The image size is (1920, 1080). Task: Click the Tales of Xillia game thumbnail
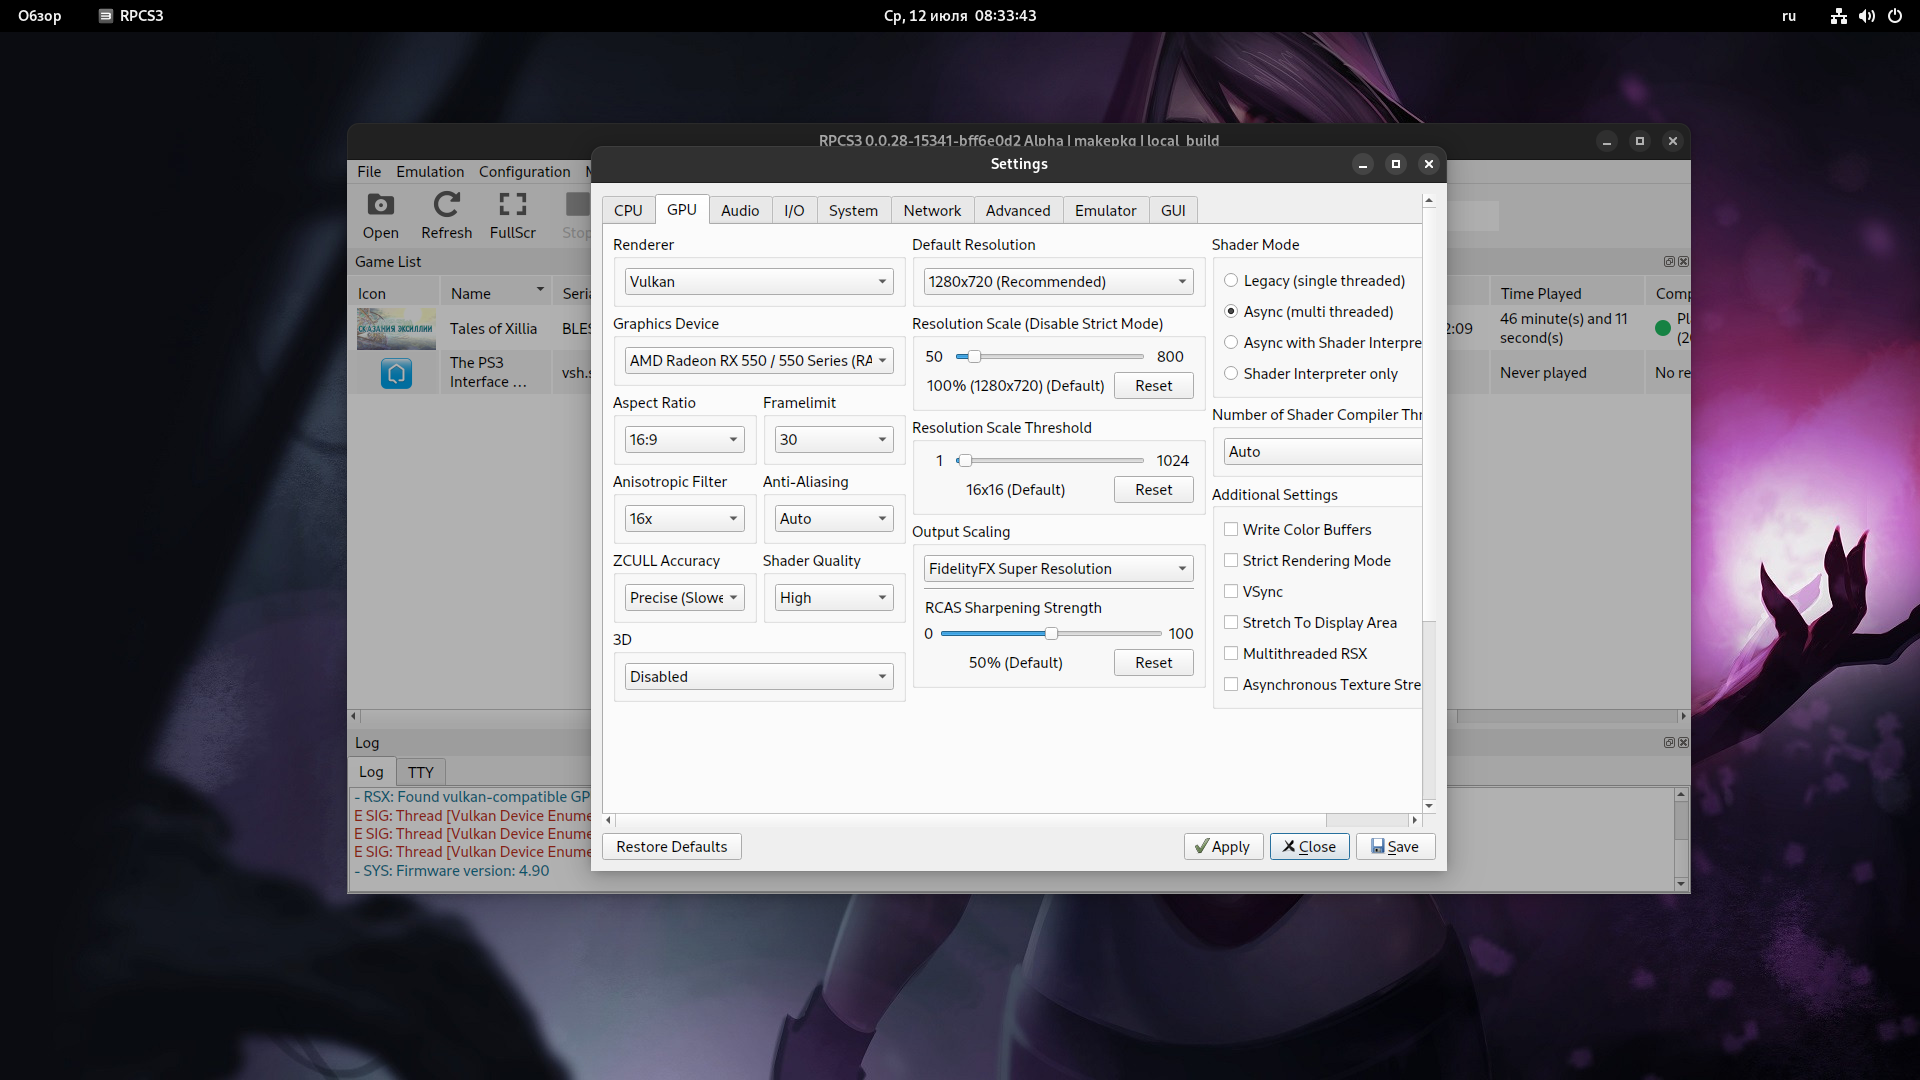pyautogui.click(x=396, y=329)
